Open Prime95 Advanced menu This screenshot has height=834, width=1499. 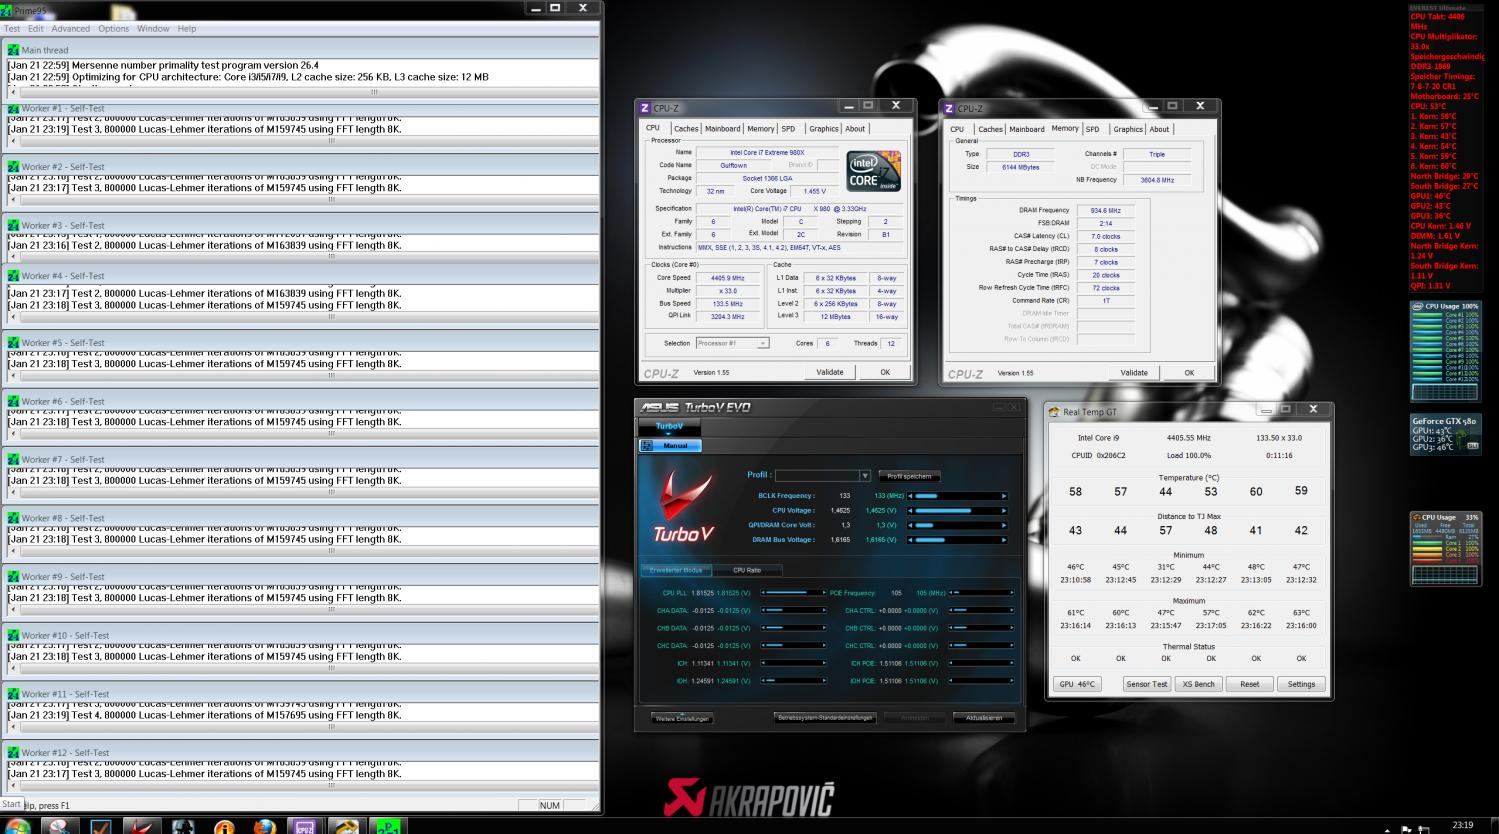click(70, 29)
